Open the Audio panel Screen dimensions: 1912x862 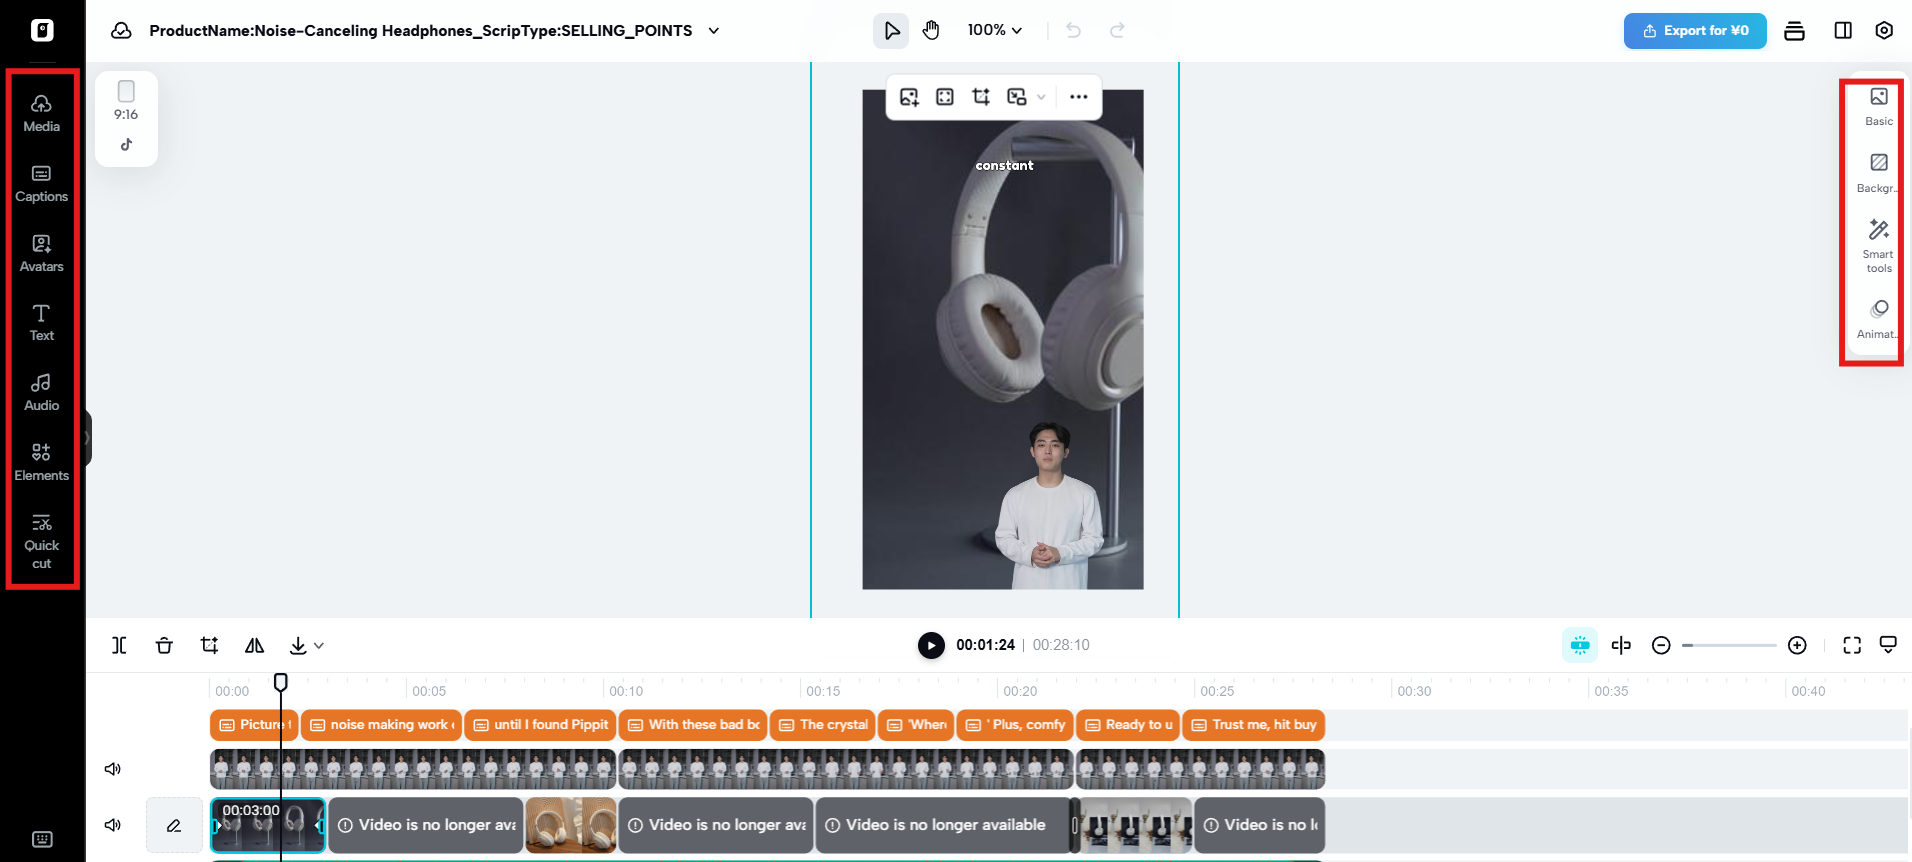click(41, 392)
